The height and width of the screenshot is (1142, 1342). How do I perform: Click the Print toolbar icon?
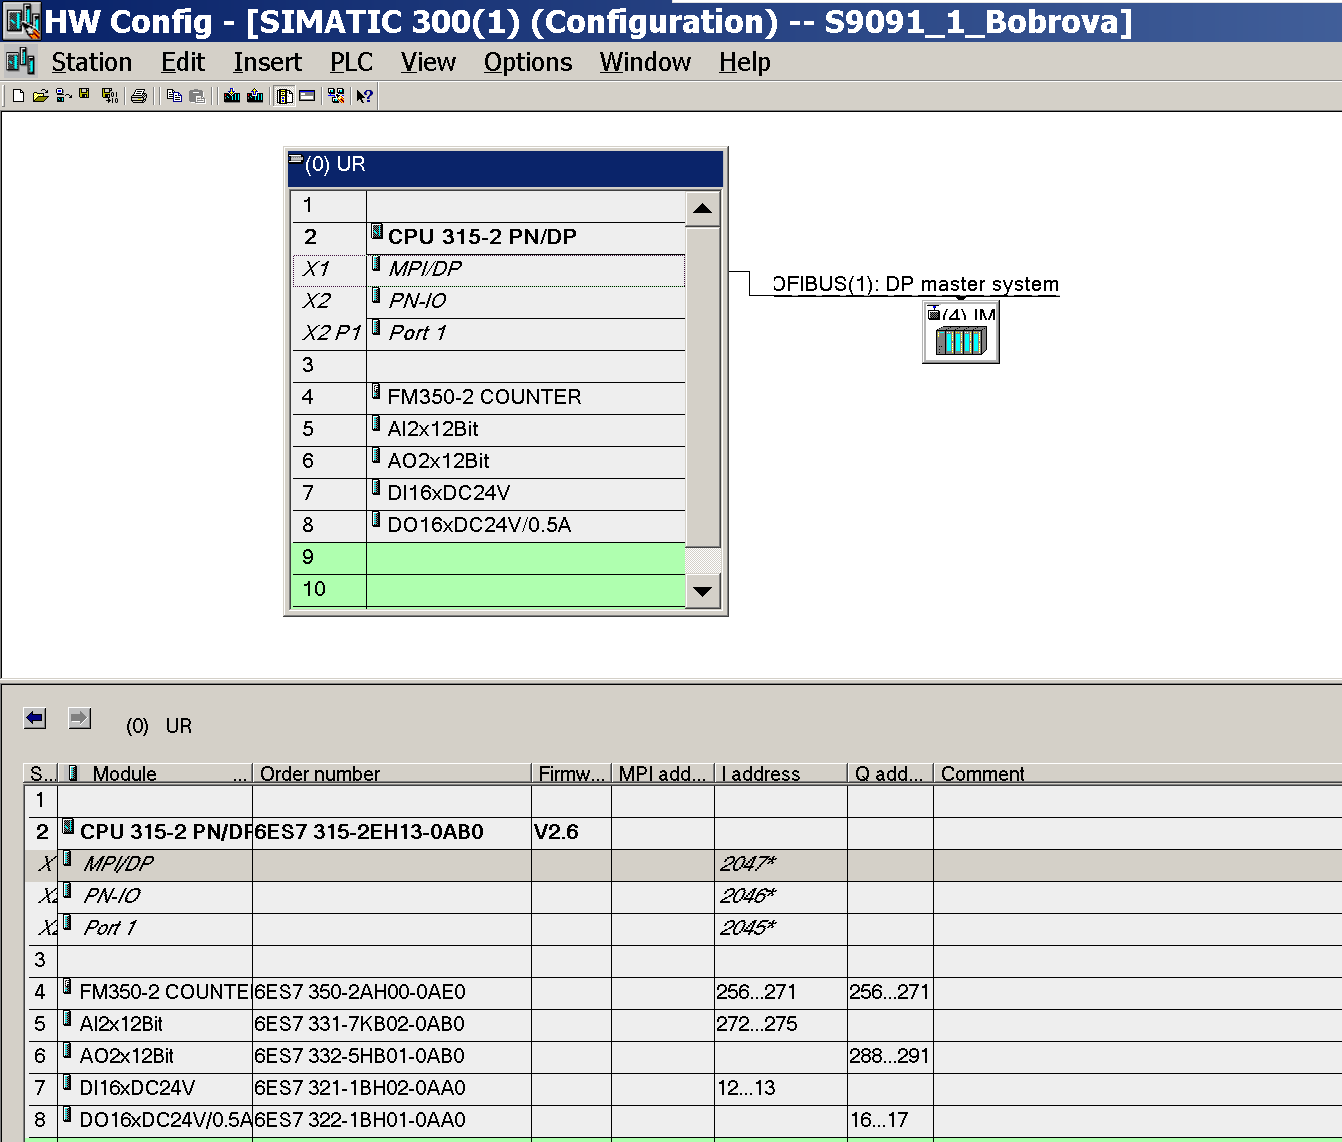click(139, 96)
